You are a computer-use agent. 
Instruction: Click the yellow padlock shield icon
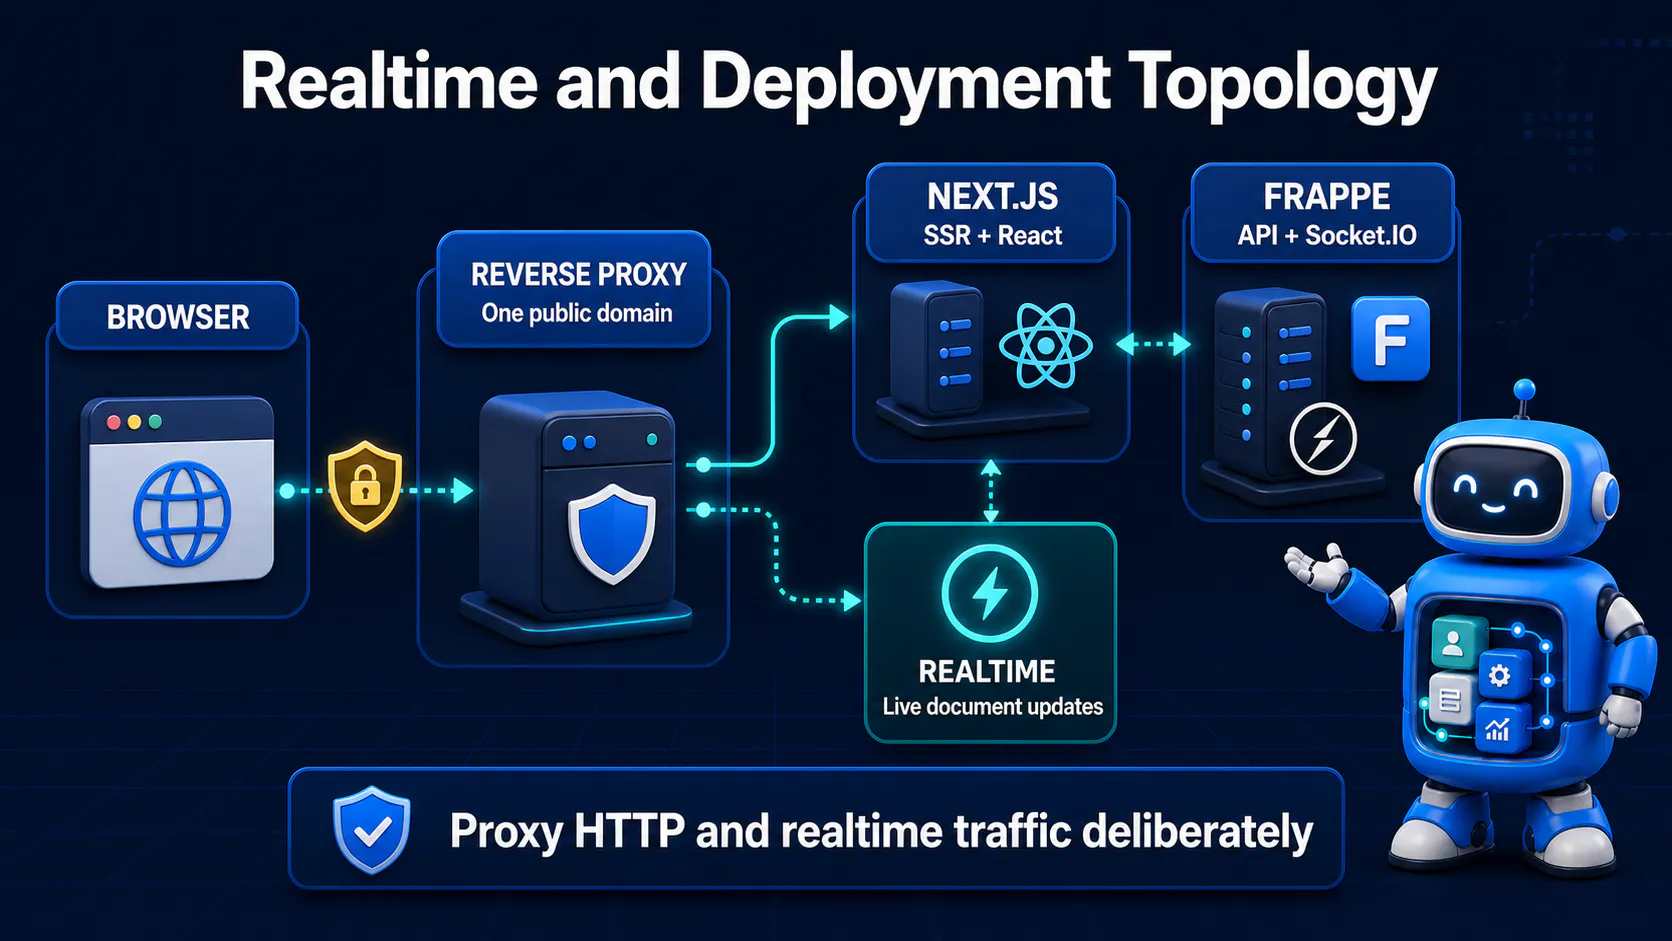click(365, 485)
